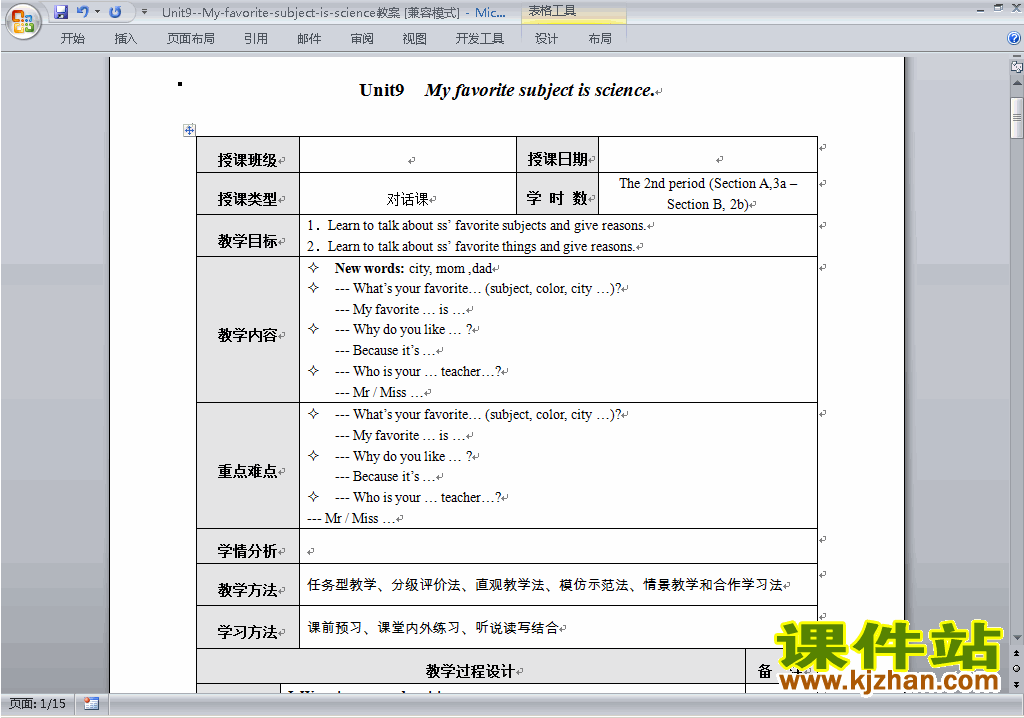Viewport: 1024px width, 718px height.
Task: Click the 教学目标 cell label
Action: click(248, 241)
